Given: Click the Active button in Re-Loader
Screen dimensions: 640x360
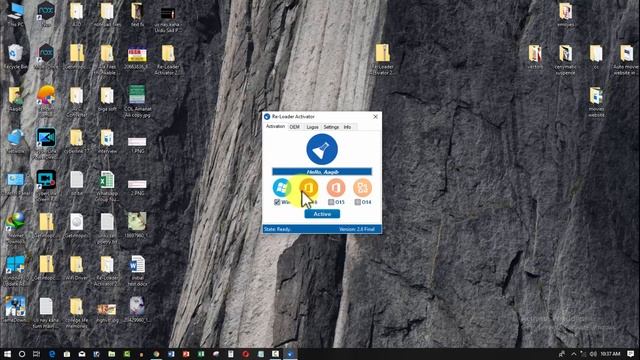Looking at the screenshot, I should (x=322, y=214).
